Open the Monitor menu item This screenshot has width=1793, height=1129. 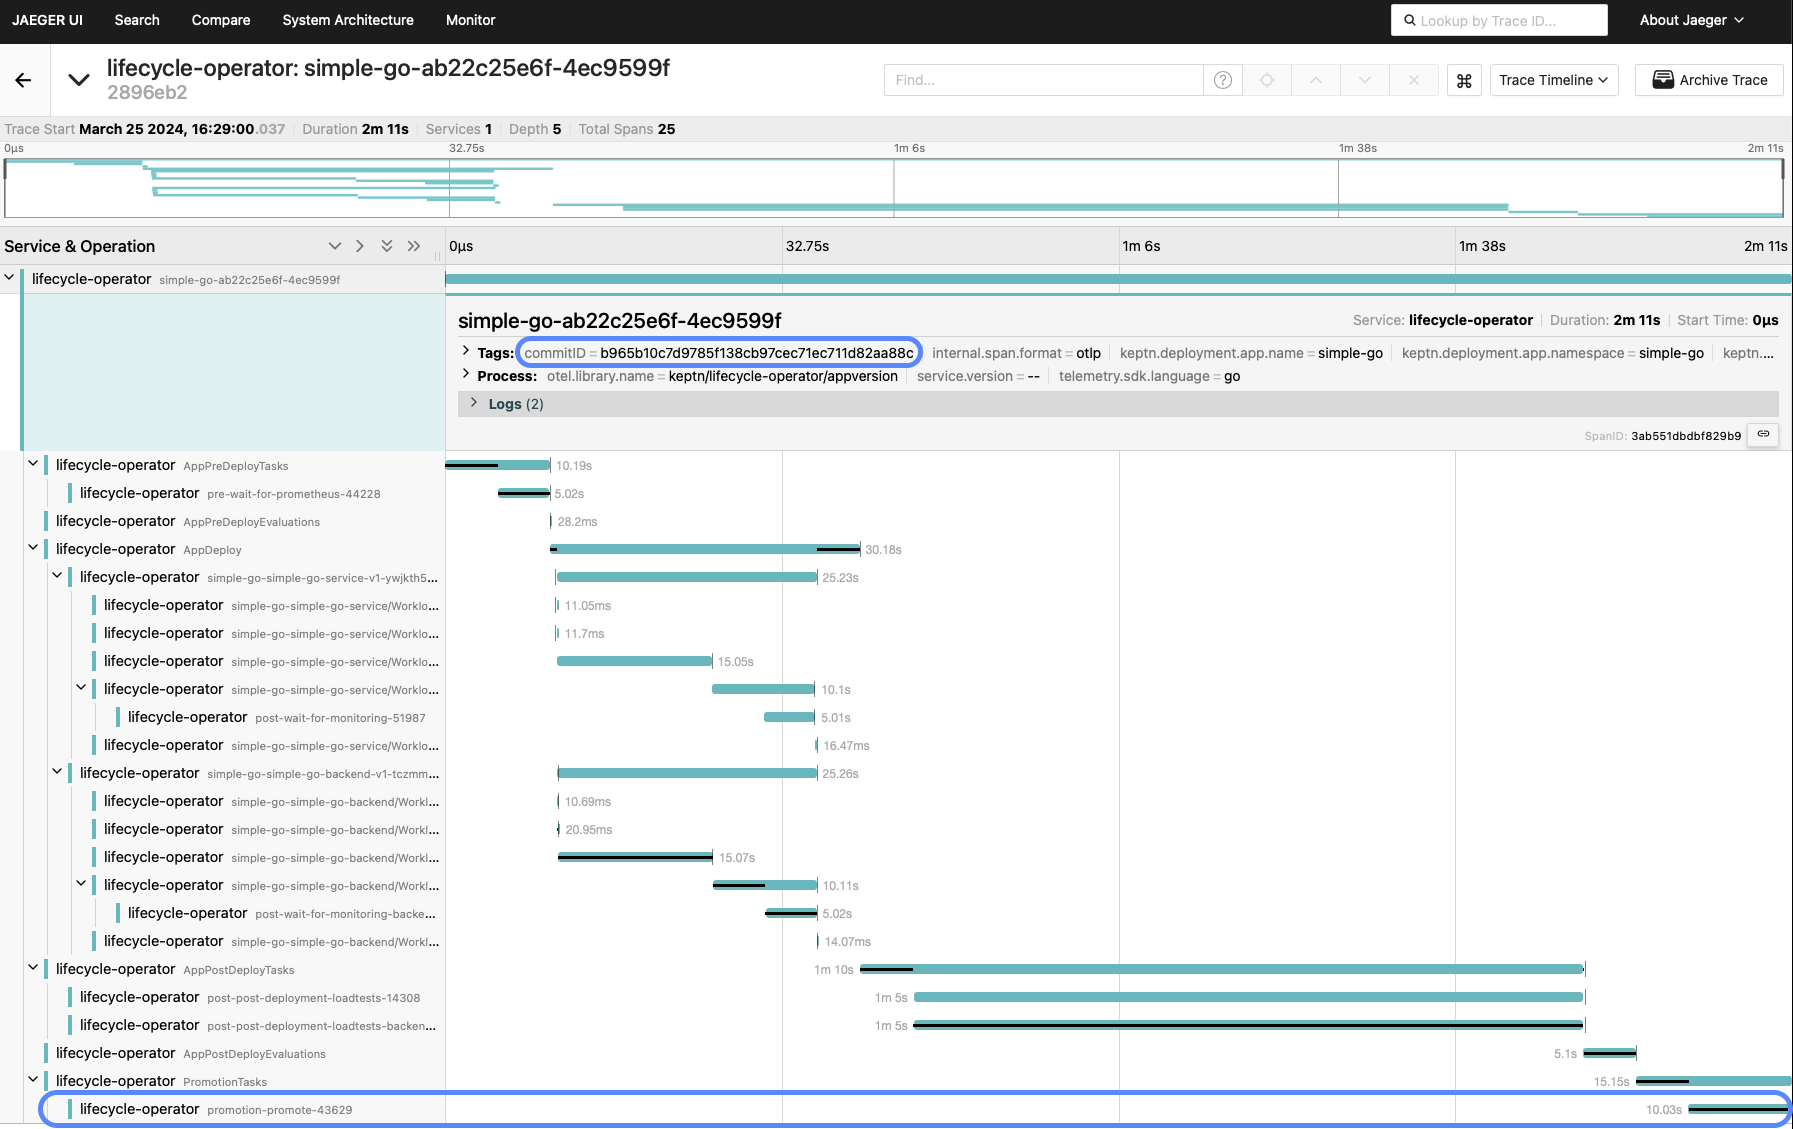coord(470,20)
